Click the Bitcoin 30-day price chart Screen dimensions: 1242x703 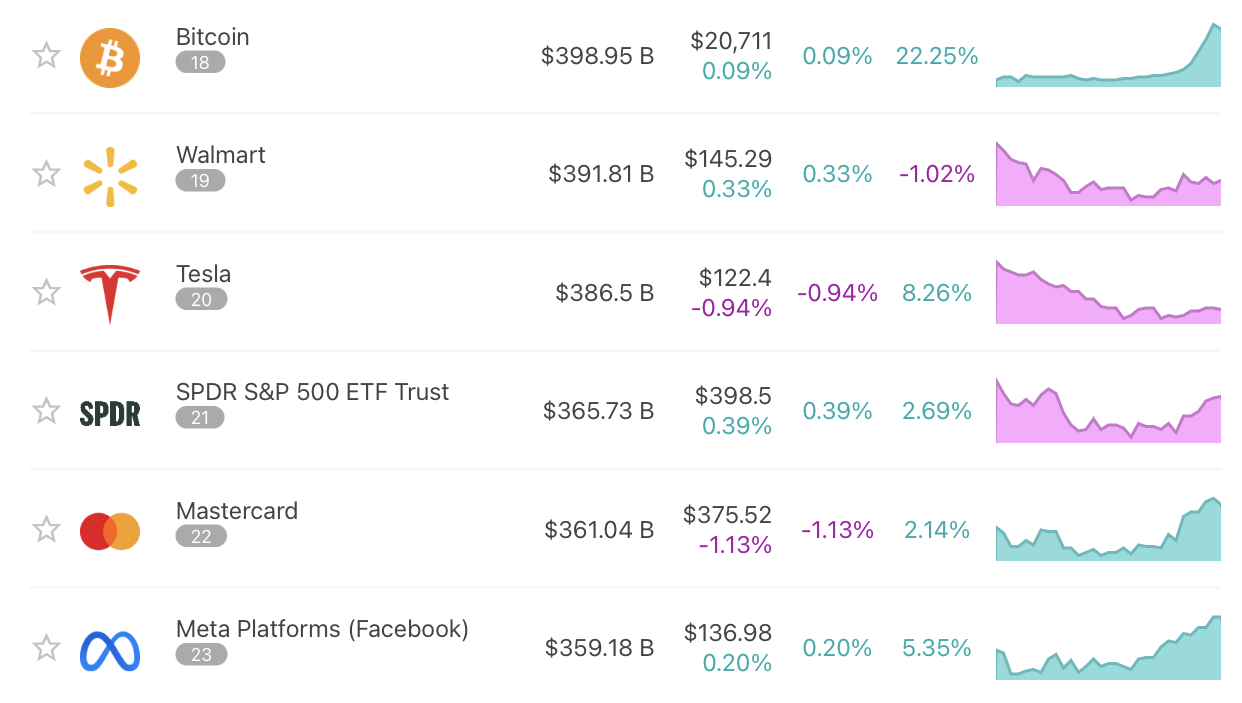(x=1108, y=58)
